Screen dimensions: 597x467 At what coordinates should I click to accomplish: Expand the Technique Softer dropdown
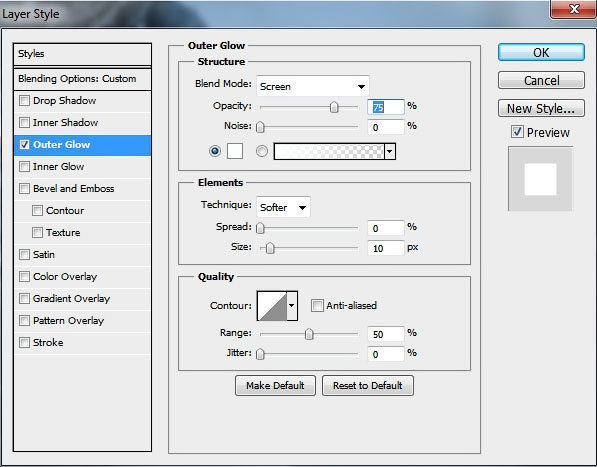(x=283, y=207)
